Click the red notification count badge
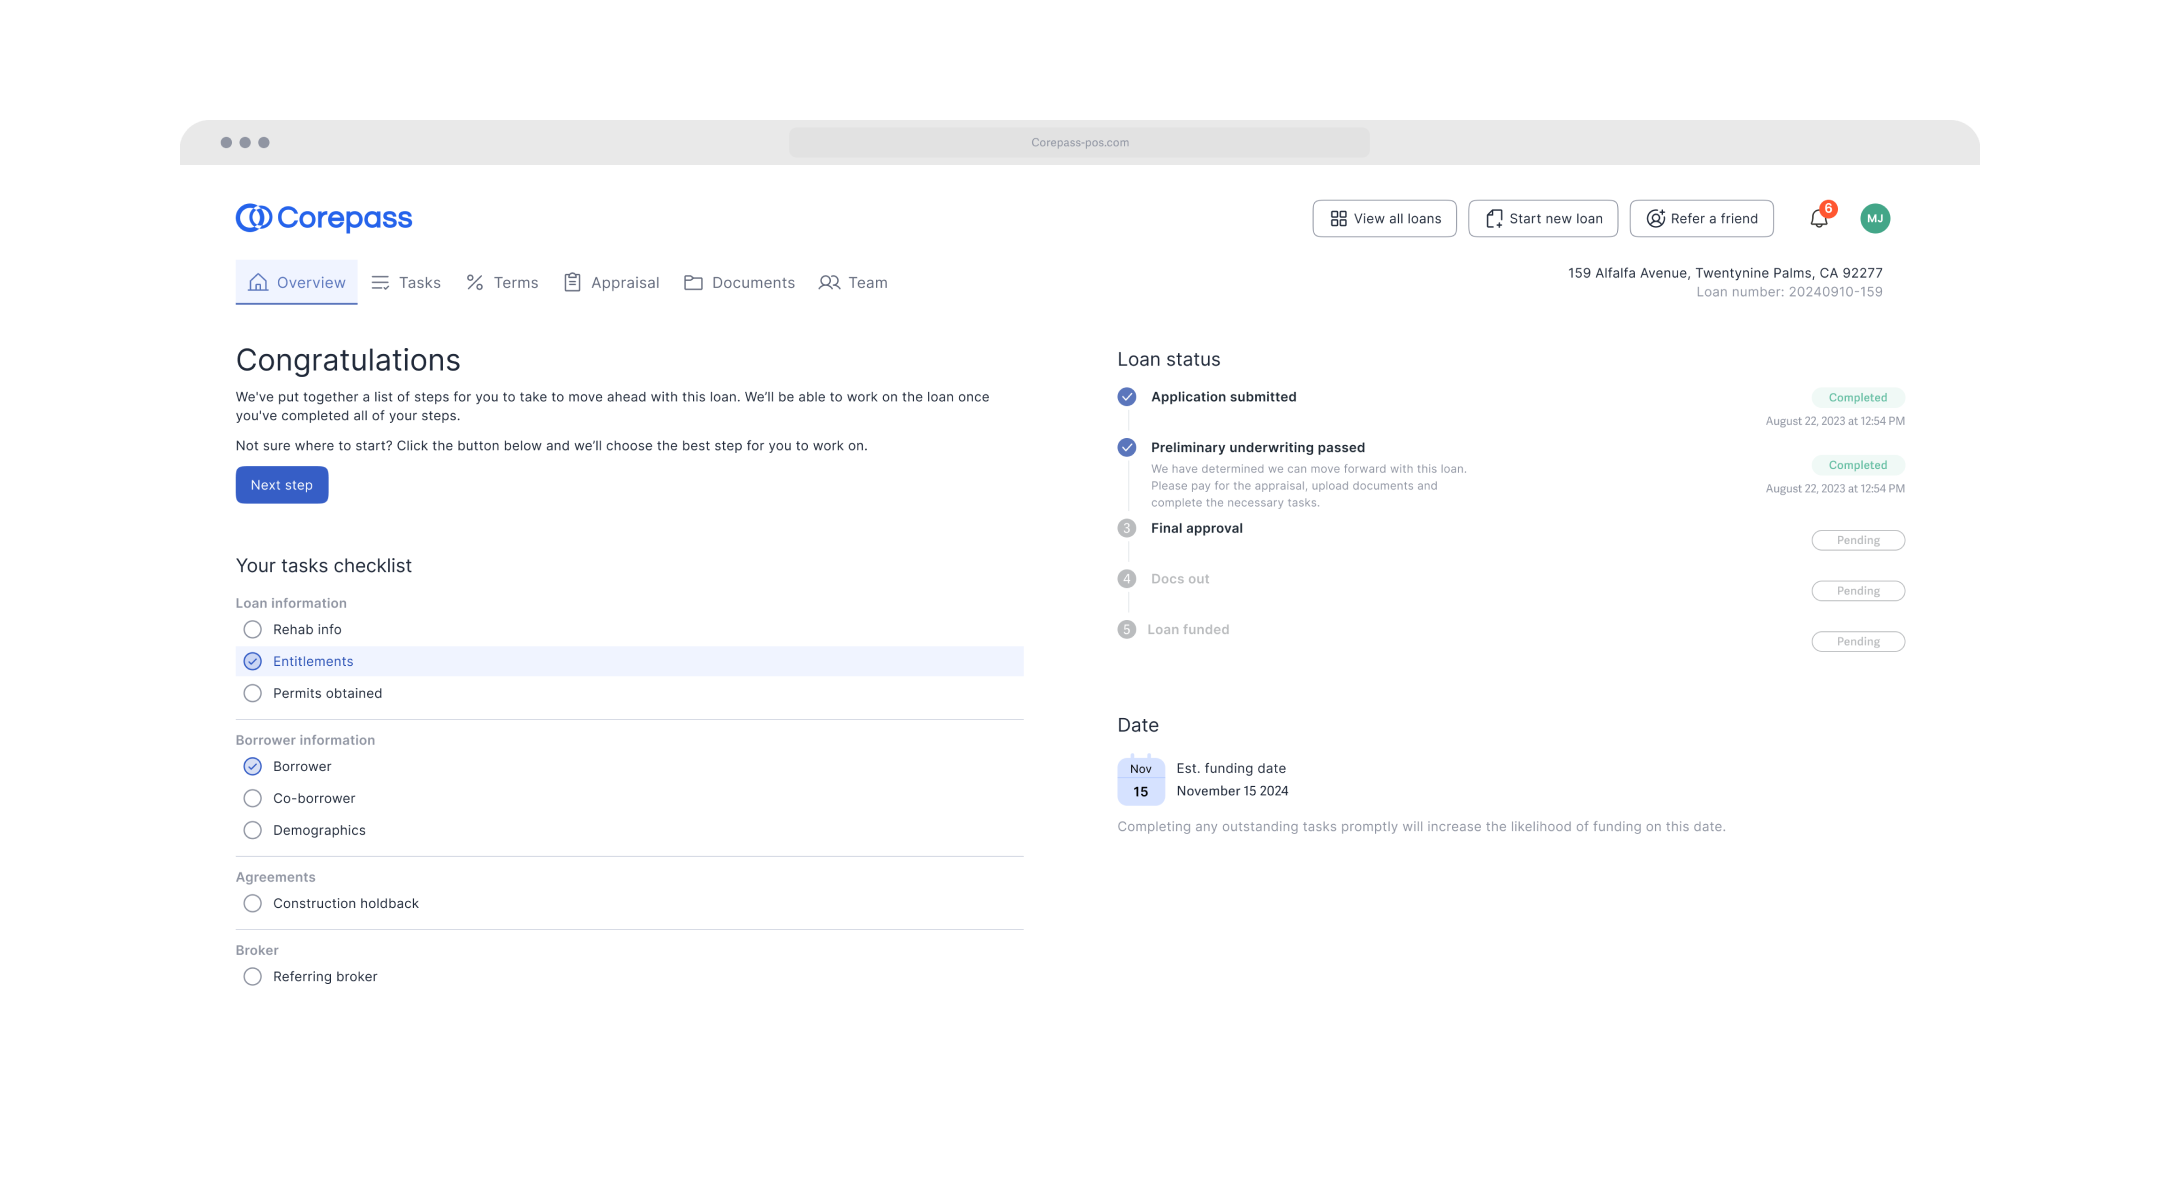Viewport: 2160px width, 1203px height. (x=1828, y=209)
